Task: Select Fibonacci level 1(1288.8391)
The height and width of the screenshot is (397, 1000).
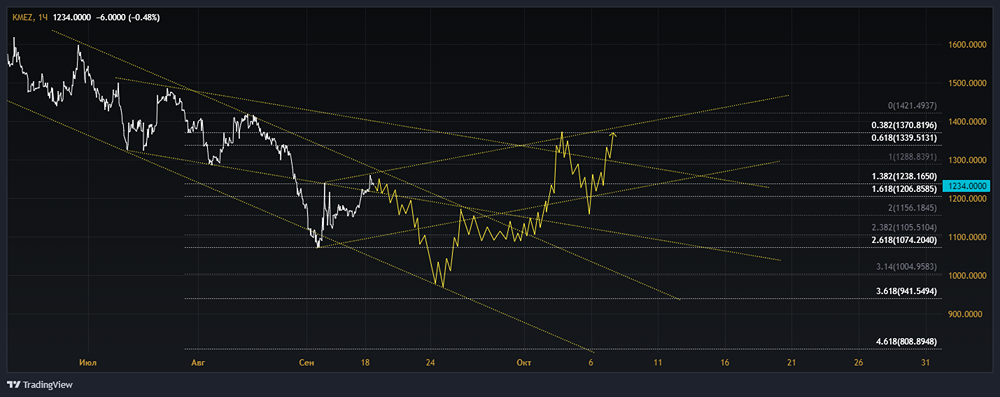Action: click(913, 156)
